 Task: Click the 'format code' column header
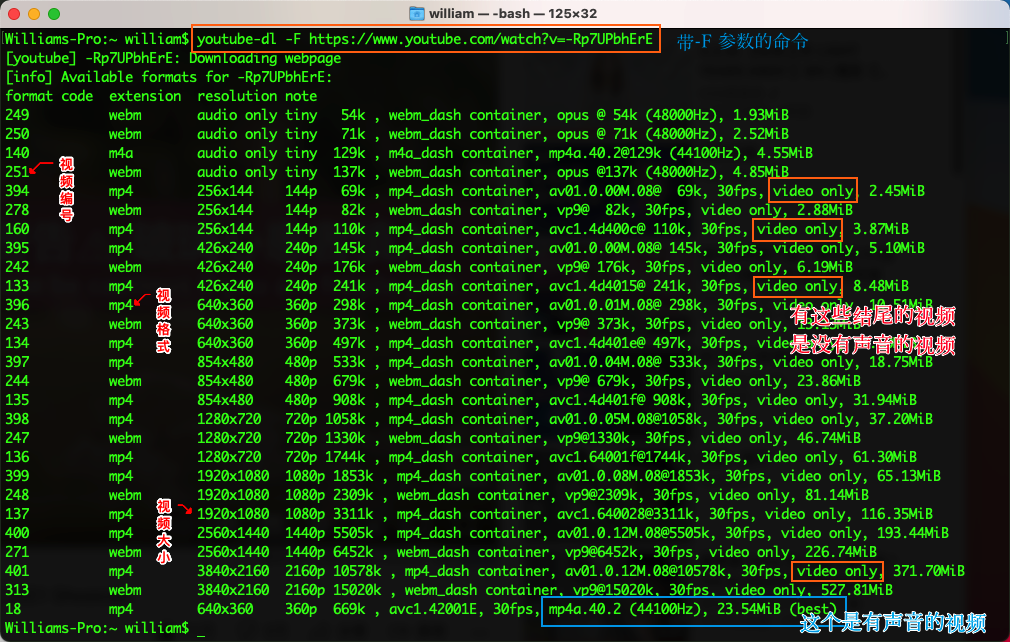point(50,97)
